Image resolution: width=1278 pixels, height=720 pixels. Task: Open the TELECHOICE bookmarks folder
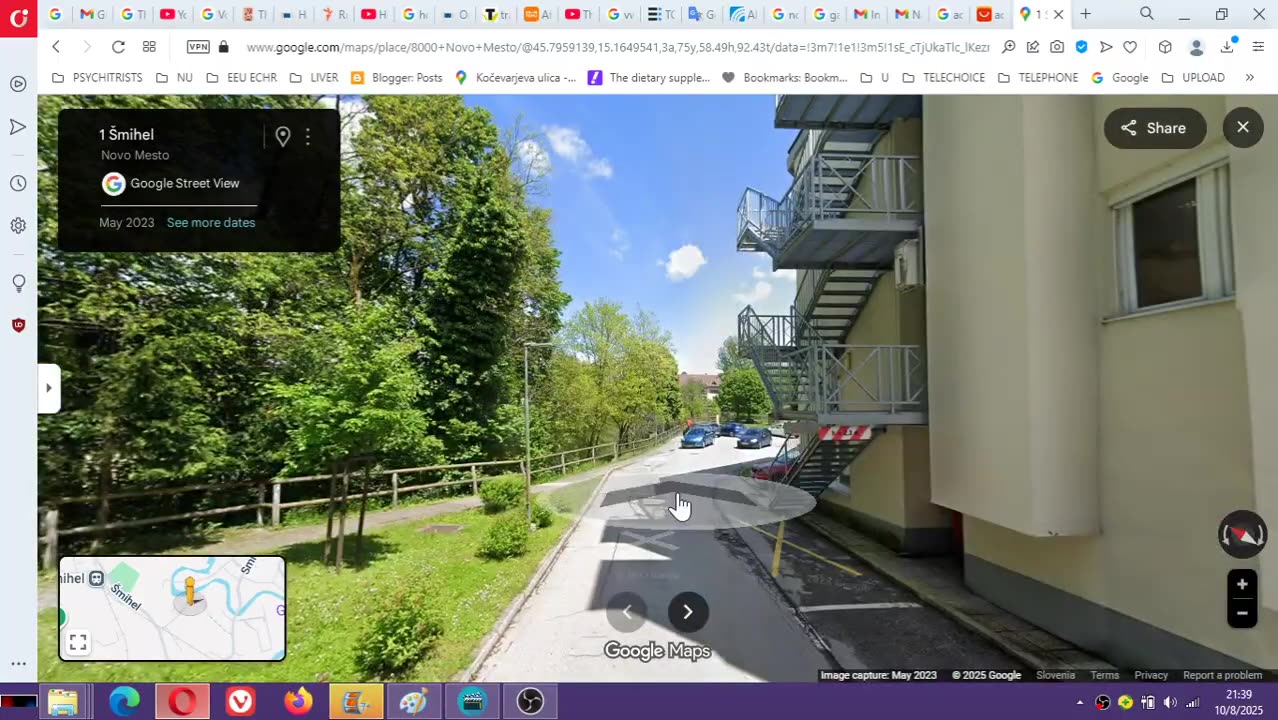(943, 77)
